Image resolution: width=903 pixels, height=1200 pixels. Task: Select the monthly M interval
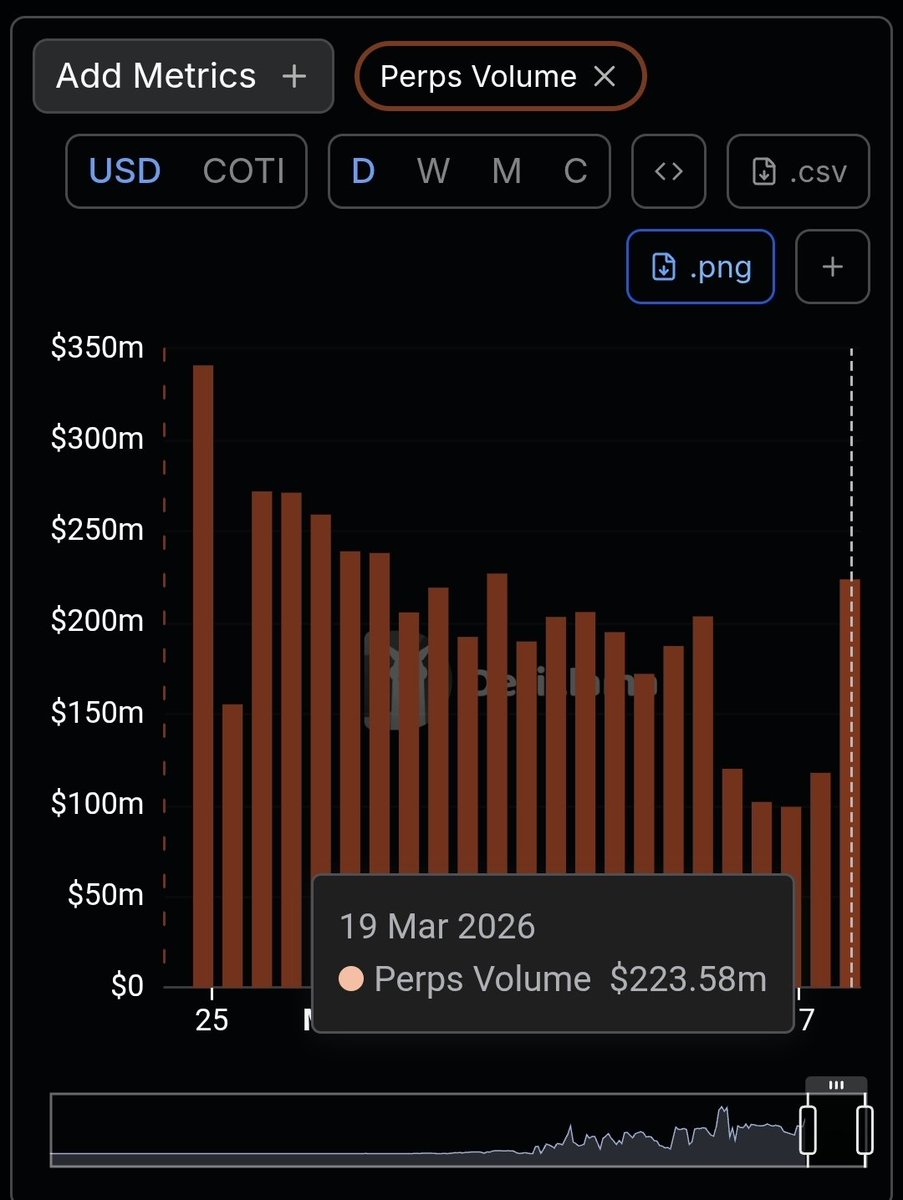click(506, 171)
